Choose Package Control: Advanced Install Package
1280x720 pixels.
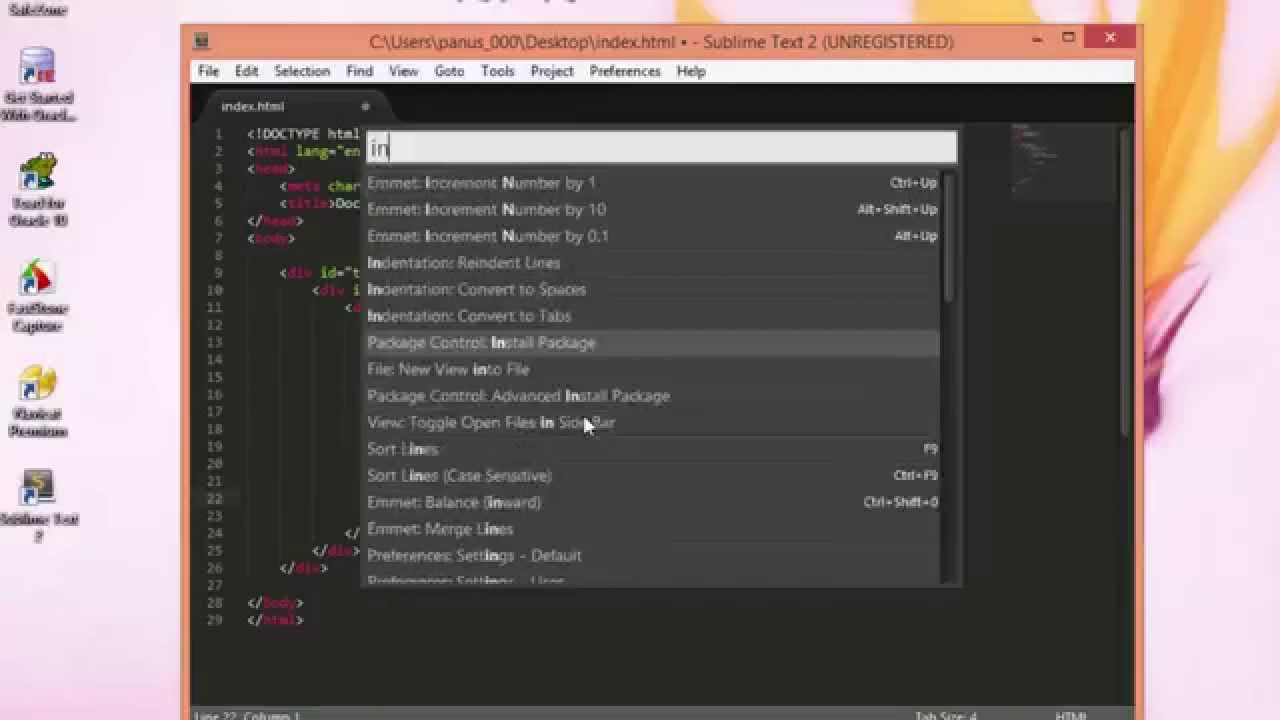tap(652, 396)
